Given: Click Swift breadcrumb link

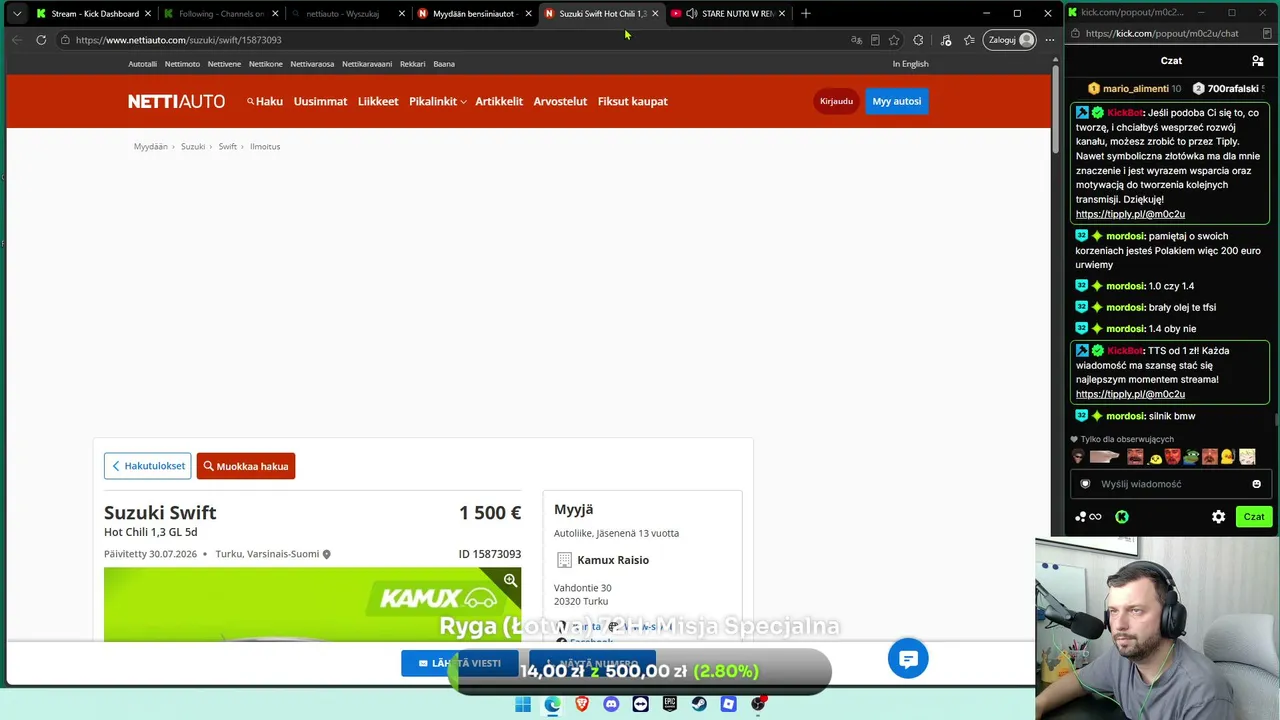Looking at the screenshot, I should [228, 146].
